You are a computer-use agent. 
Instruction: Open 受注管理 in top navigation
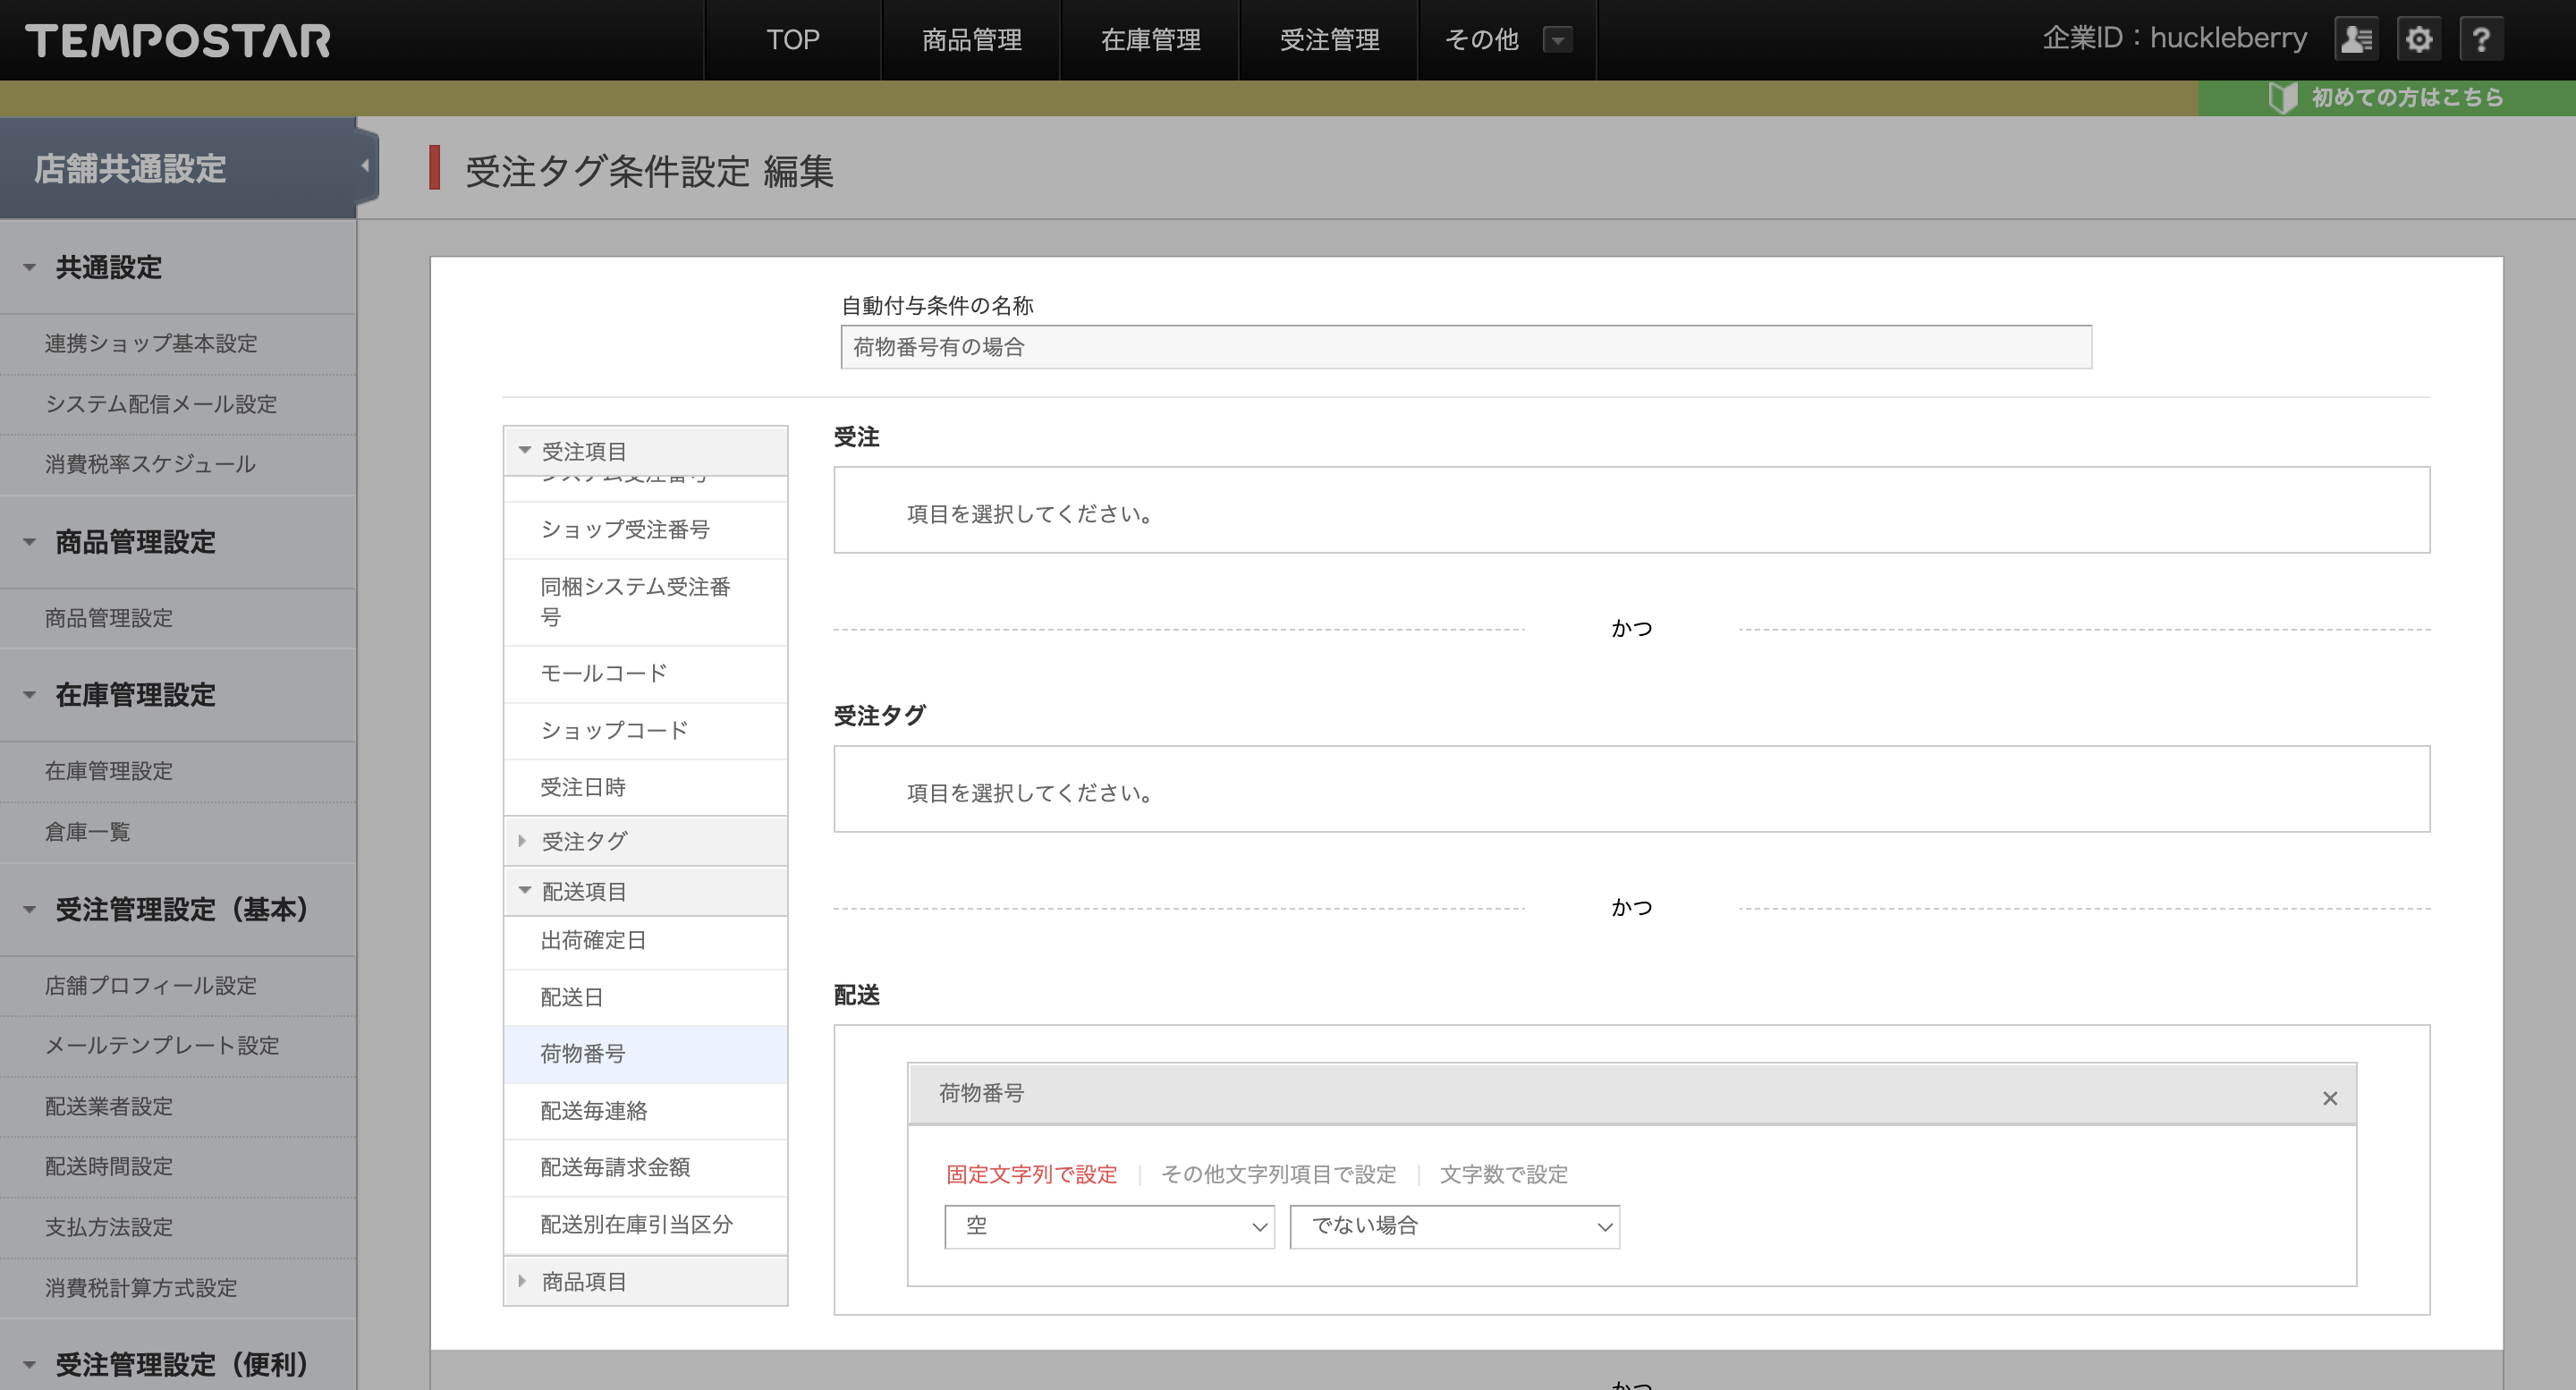pos(1329,40)
